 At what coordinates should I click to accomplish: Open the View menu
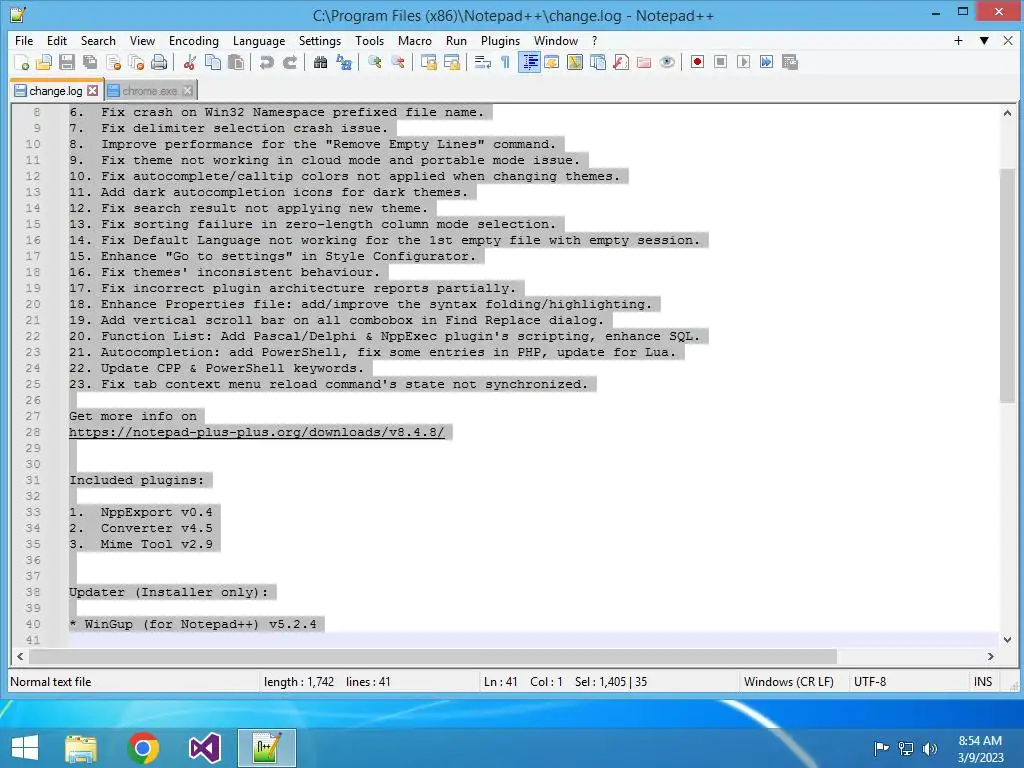(142, 40)
